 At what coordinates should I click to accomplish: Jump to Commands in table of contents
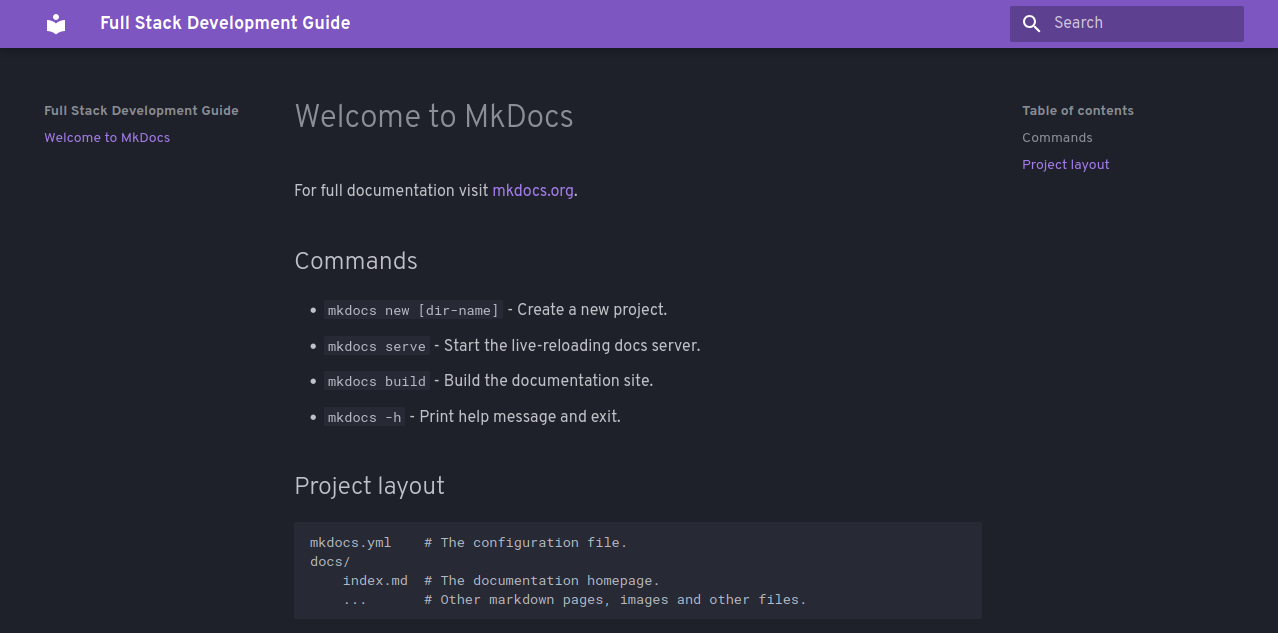[x=1057, y=138]
